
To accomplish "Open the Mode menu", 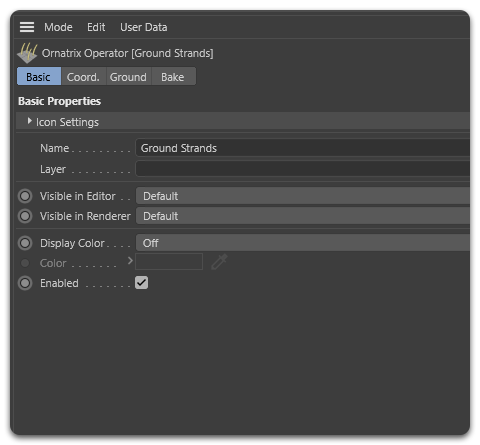I will pos(58,27).
